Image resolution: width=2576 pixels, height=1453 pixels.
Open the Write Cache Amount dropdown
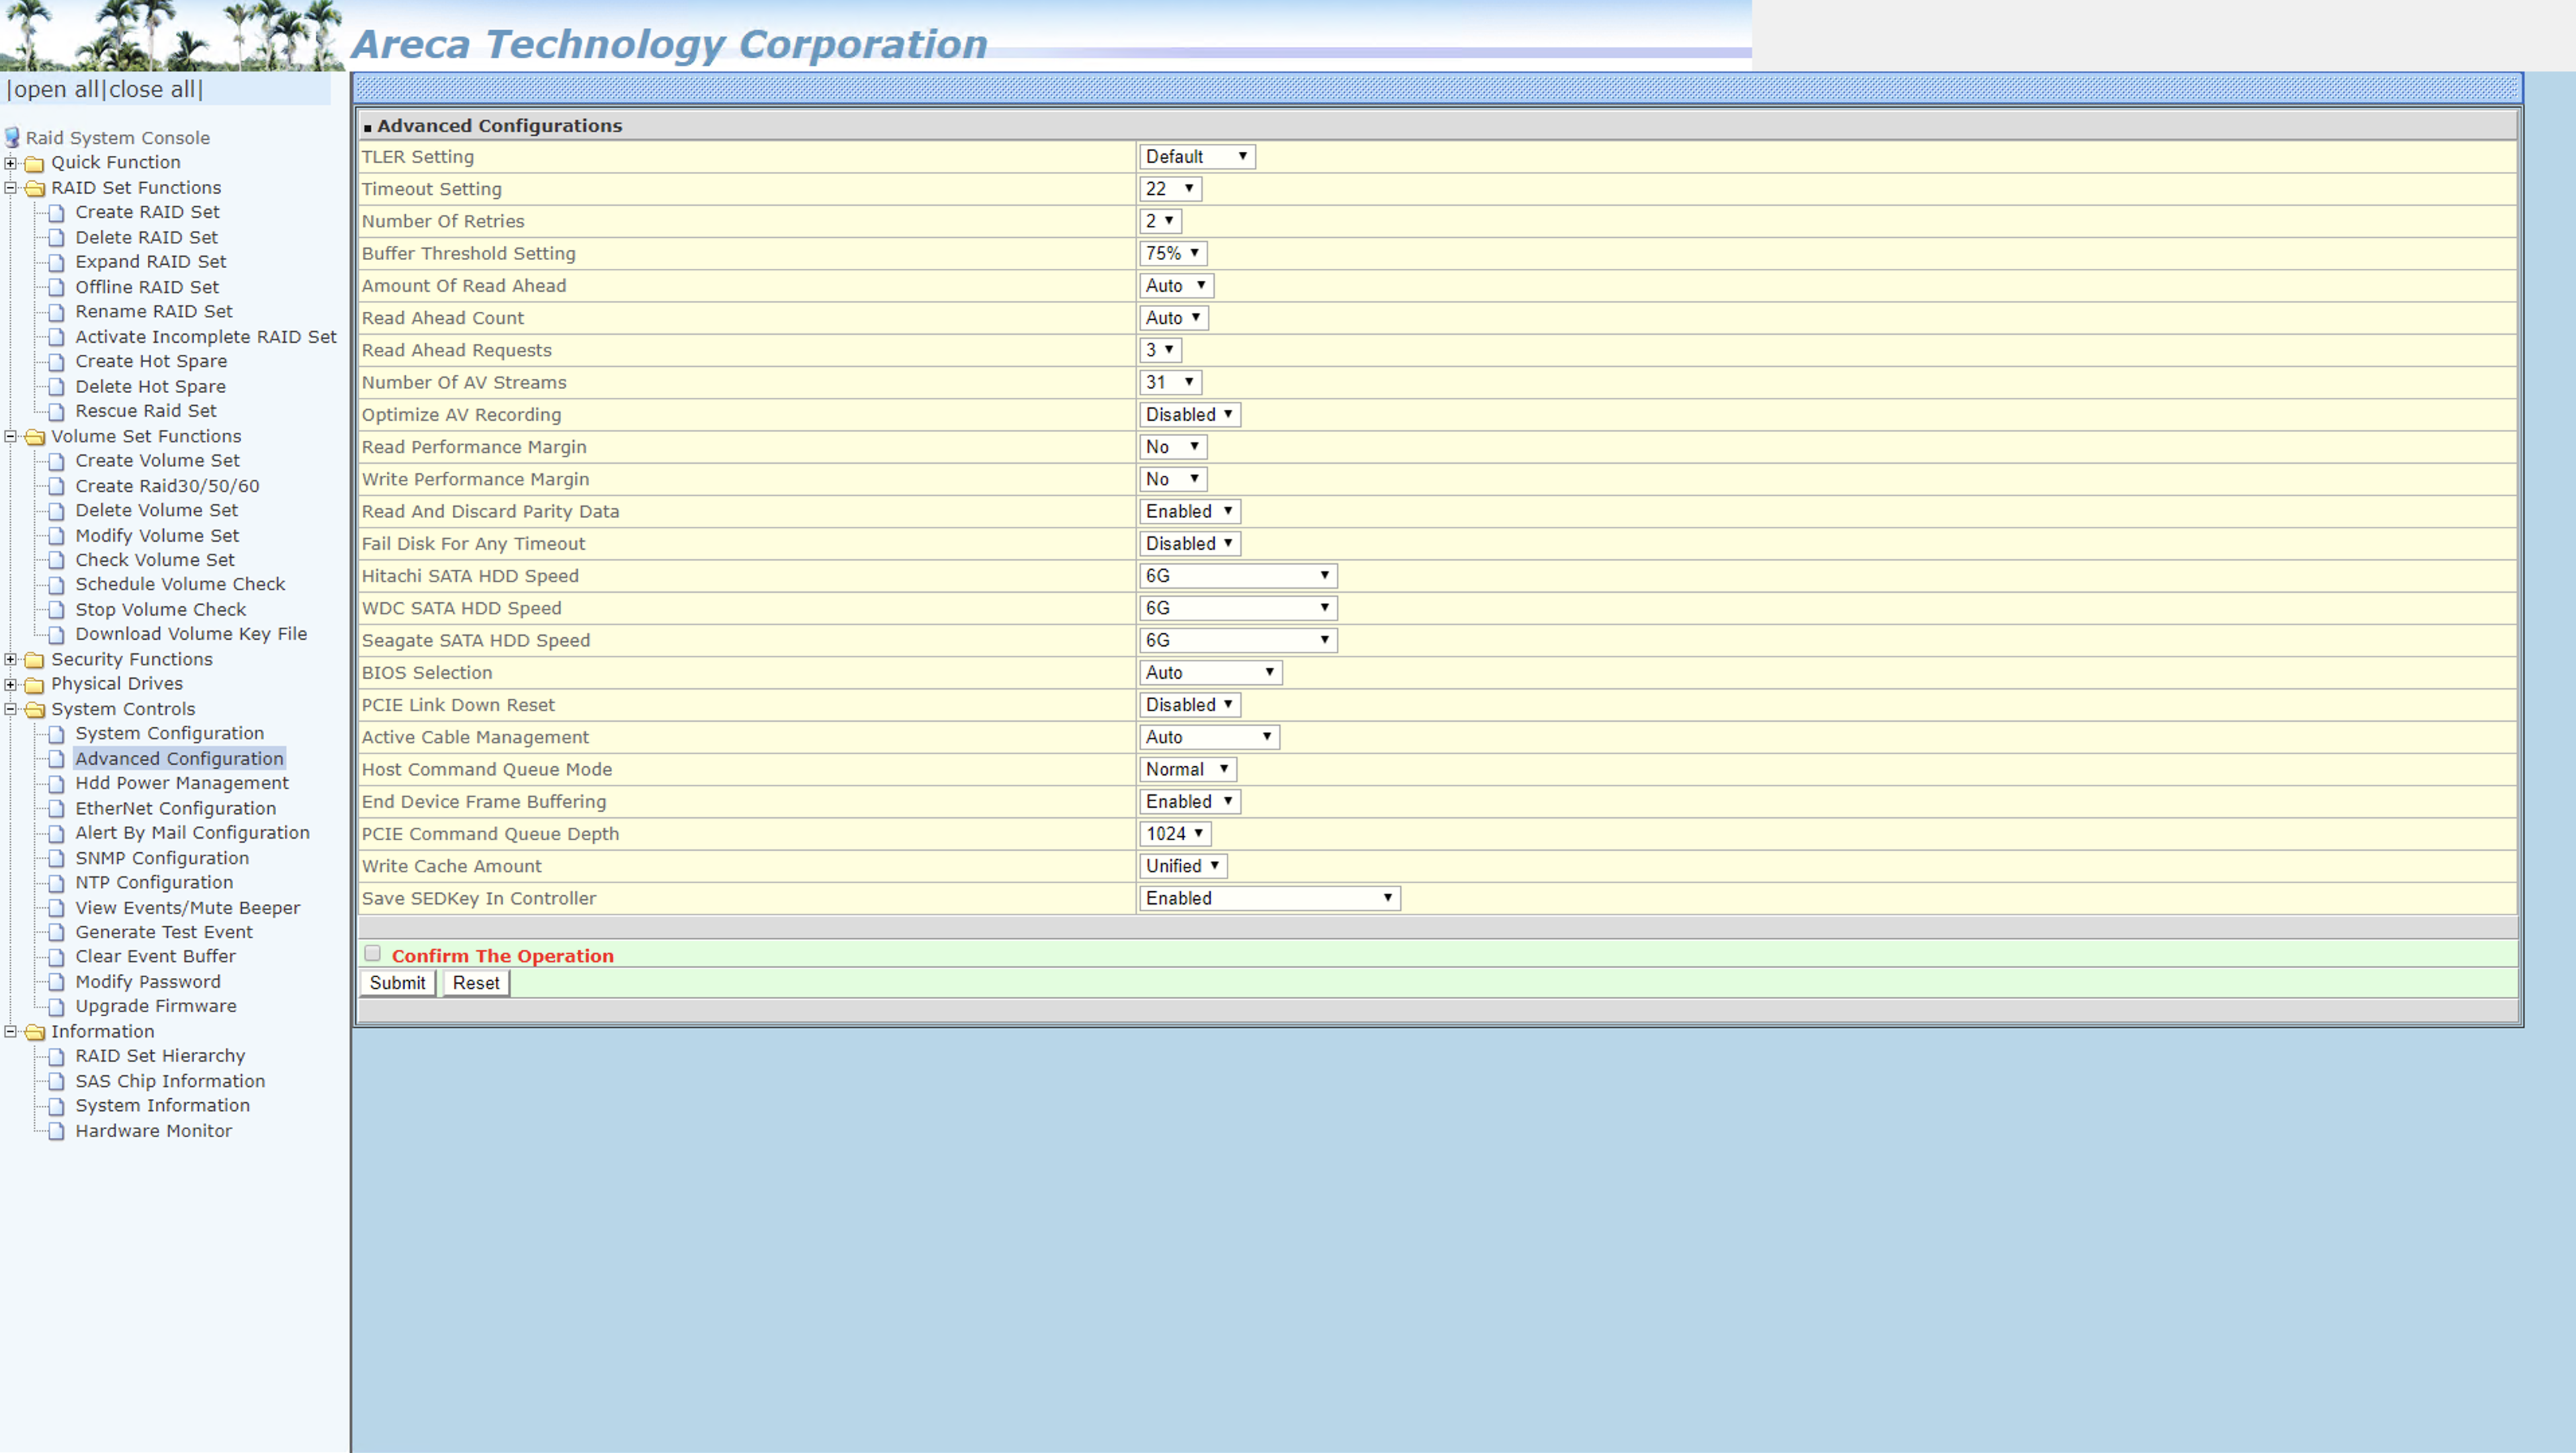tap(1183, 866)
